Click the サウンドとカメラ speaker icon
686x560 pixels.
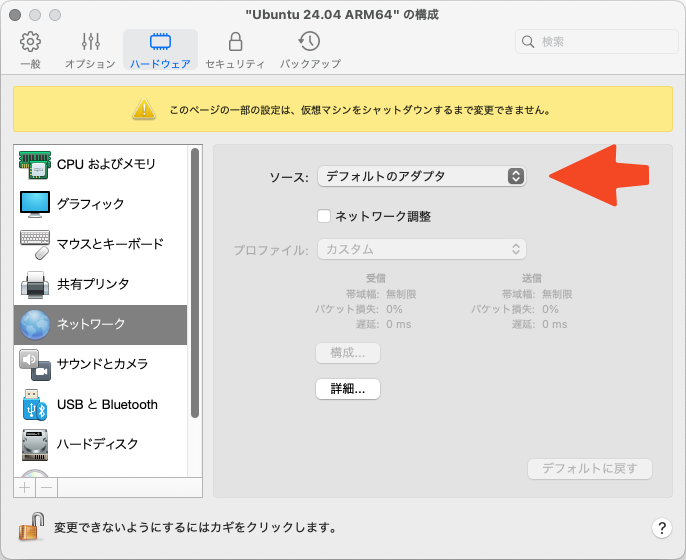click(x=35, y=364)
